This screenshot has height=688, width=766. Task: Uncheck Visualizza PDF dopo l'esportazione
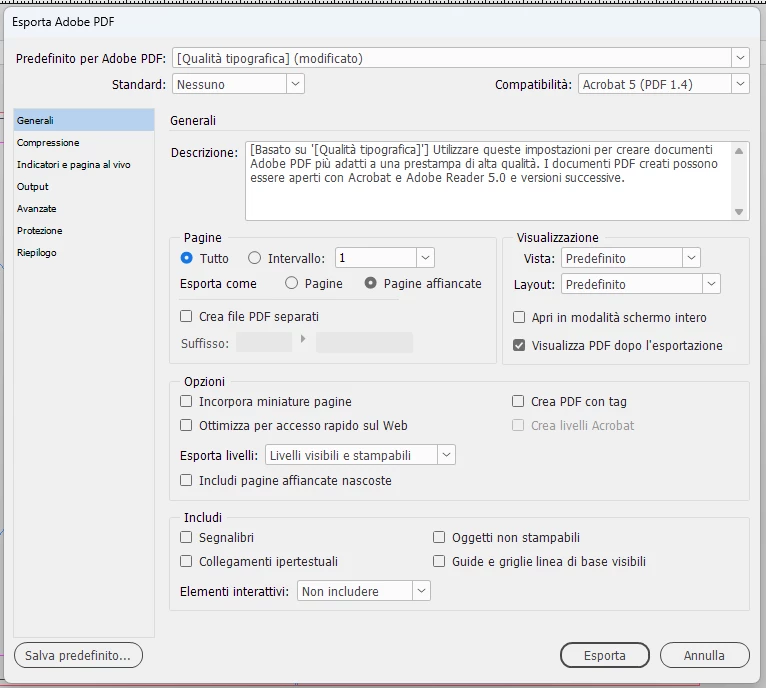519,345
